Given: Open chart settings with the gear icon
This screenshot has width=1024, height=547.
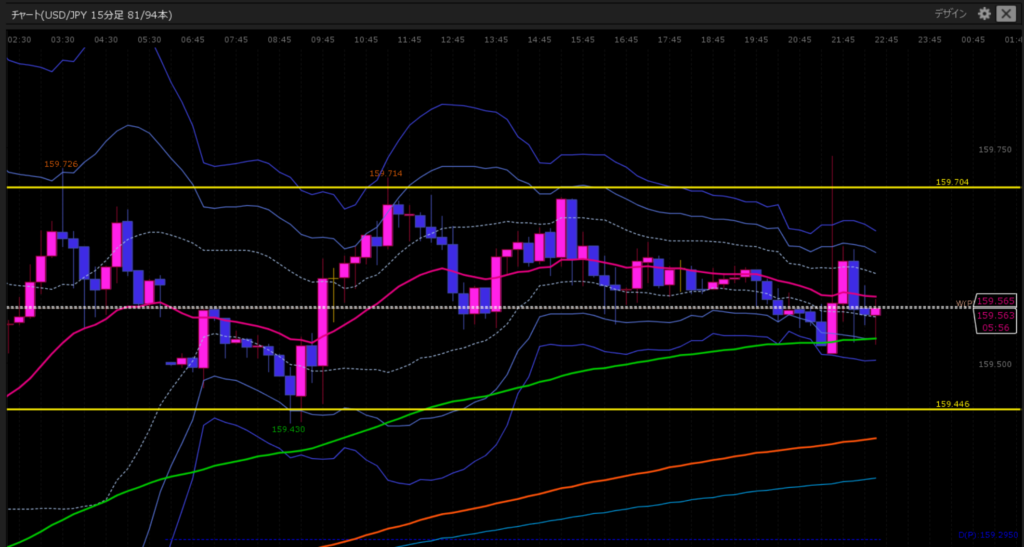Looking at the screenshot, I should (x=984, y=13).
